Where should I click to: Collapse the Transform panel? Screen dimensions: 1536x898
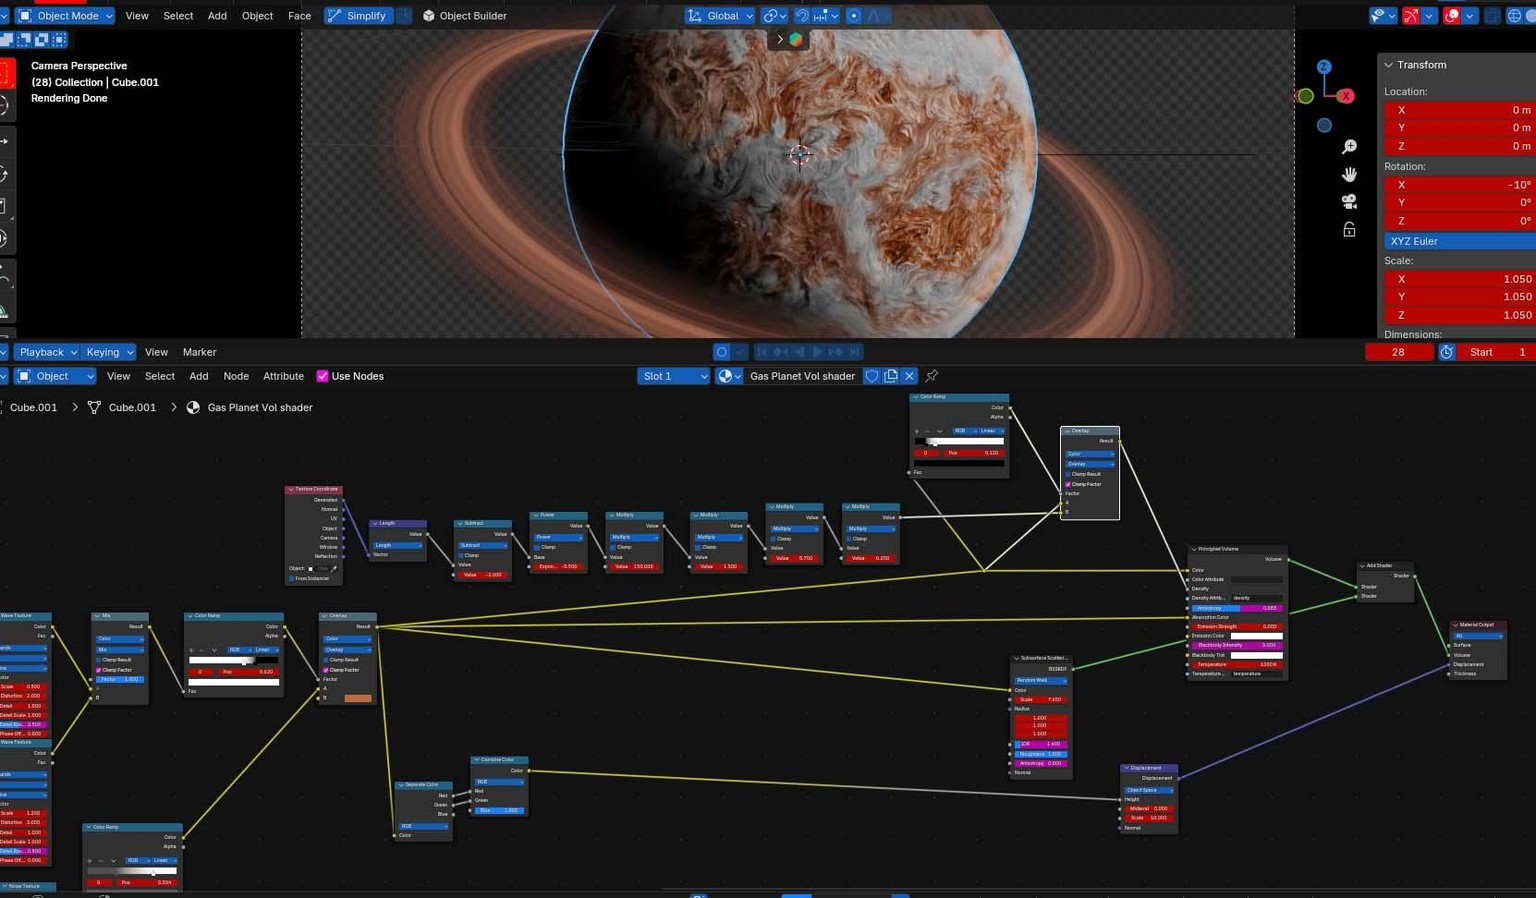pyautogui.click(x=1388, y=65)
